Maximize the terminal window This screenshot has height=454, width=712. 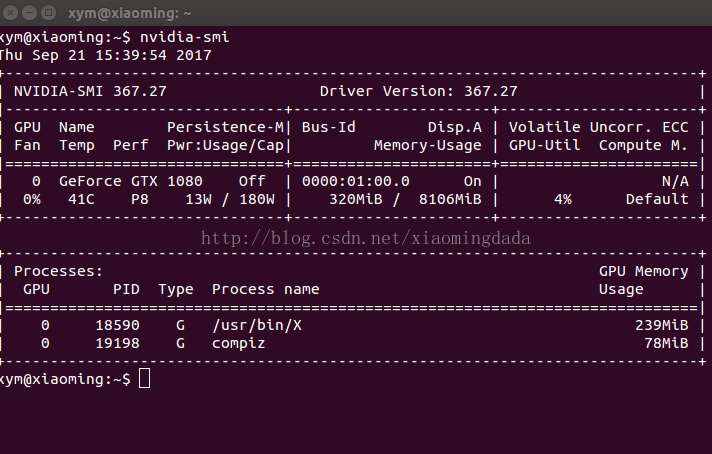coord(48,13)
